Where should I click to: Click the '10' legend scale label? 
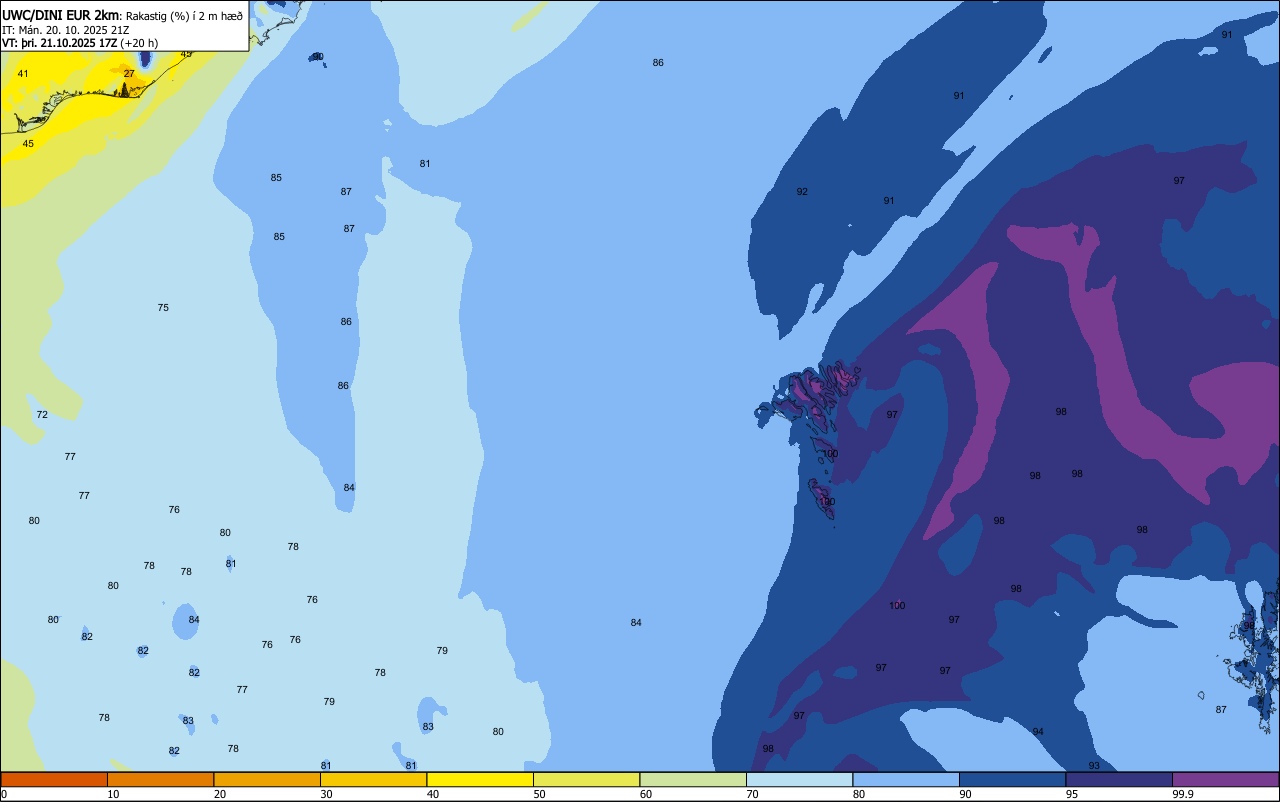pyautogui.click(x=113, y=794)
